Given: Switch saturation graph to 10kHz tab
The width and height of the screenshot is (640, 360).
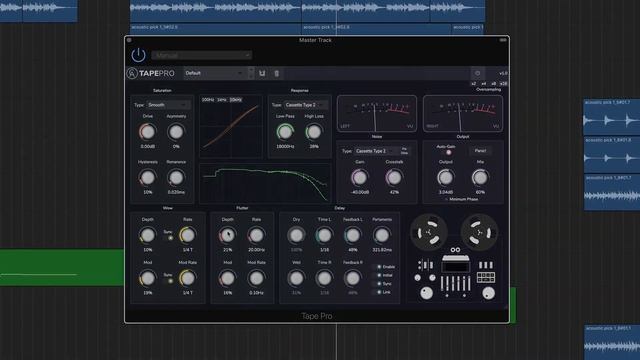Looking at the screenshot, I should click(x=236, y=100).
